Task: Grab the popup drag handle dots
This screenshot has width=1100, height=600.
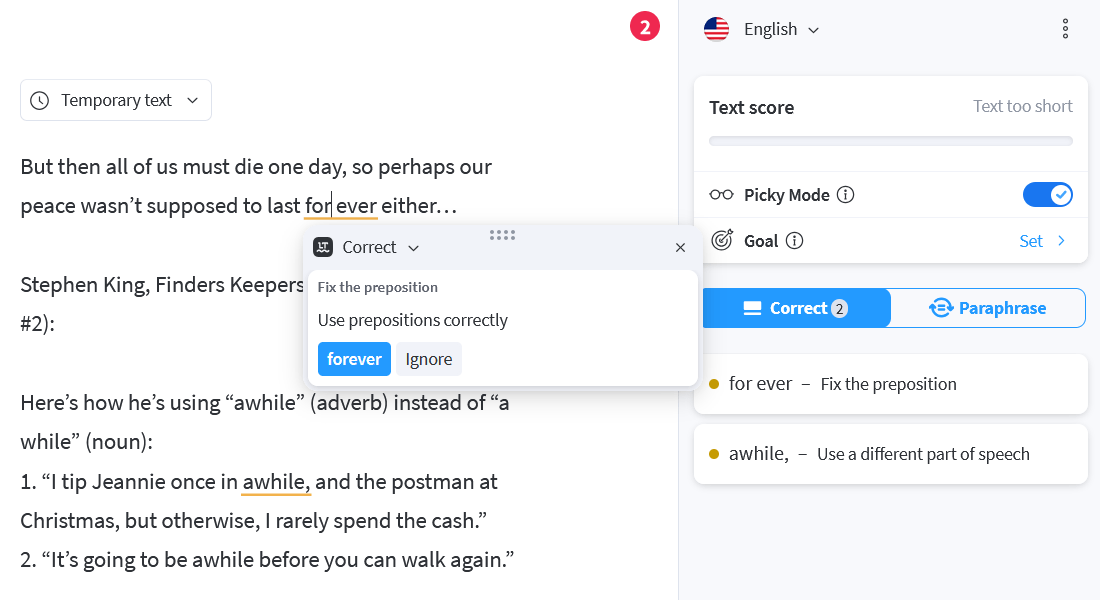Action: (x=502, y=235)
